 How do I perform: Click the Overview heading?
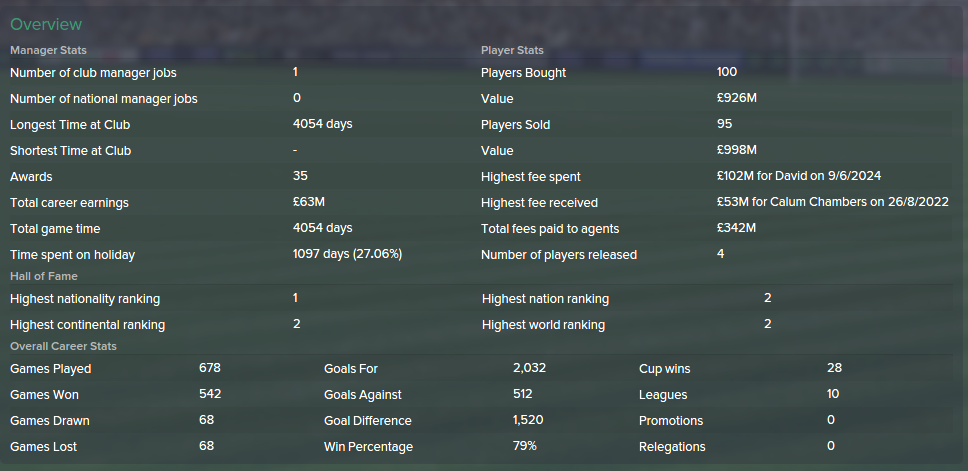click(46, 24)
